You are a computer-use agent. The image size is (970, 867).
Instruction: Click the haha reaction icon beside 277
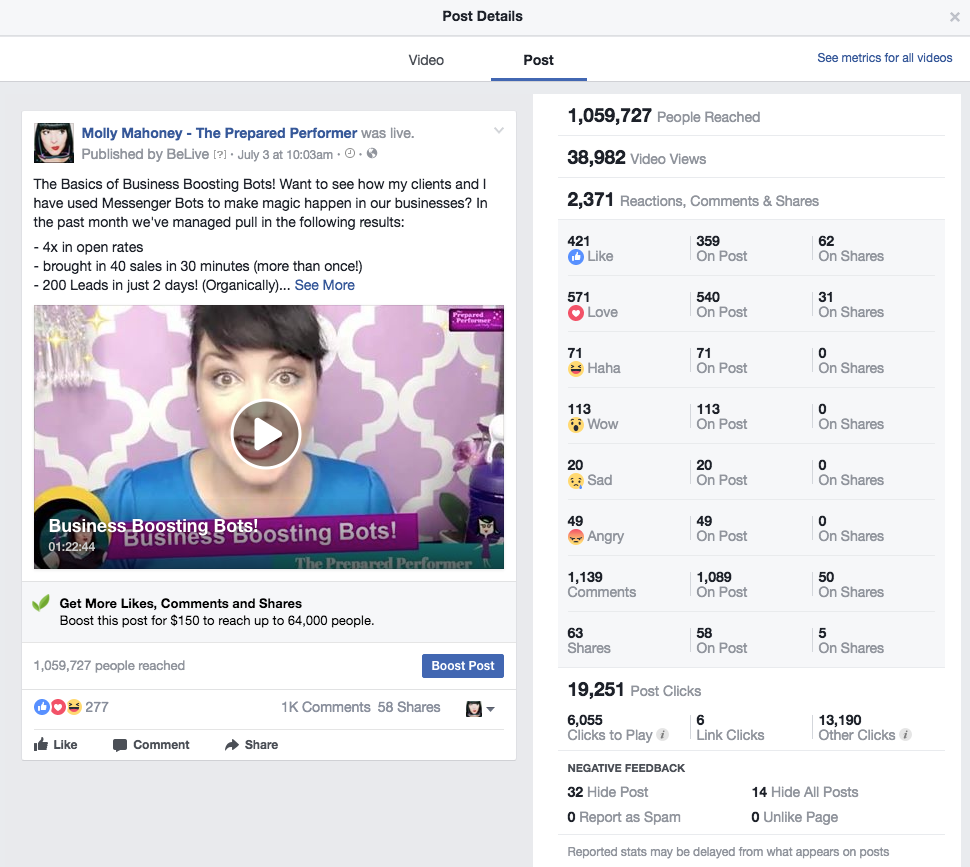tap(74, 707)
